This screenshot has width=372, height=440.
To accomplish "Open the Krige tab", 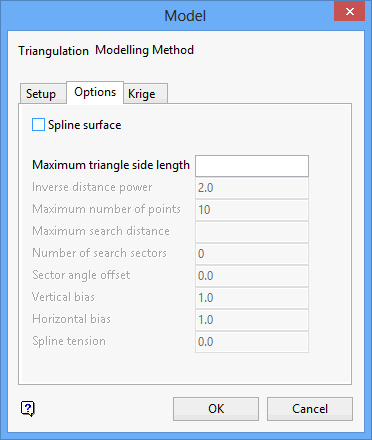I will [145, 94].
